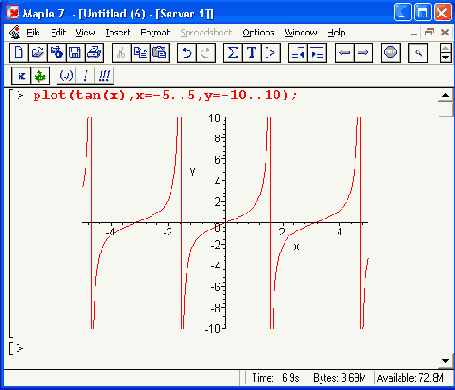Insert a new execution group prompt icon
This screenshot has width=455, height=390.
pos(271,53)
